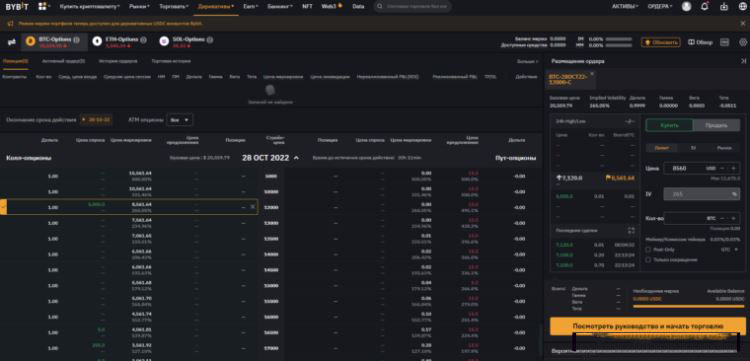Enable the Post-Only checkbox
The width and height of the screenshot is (750, 361).
coord(648,250)
